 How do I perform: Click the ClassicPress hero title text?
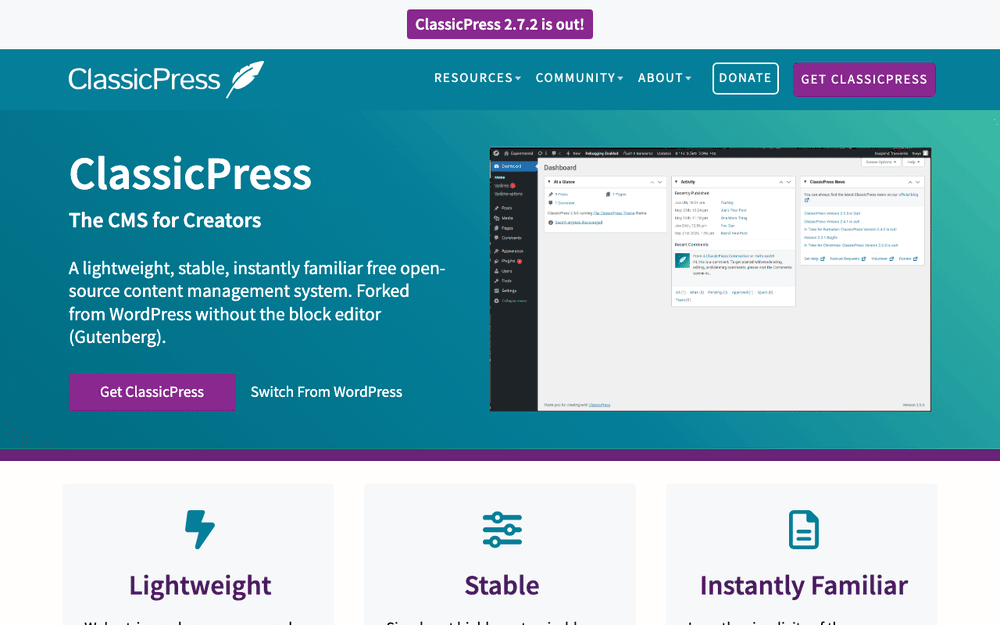click(x=190, y=173)
